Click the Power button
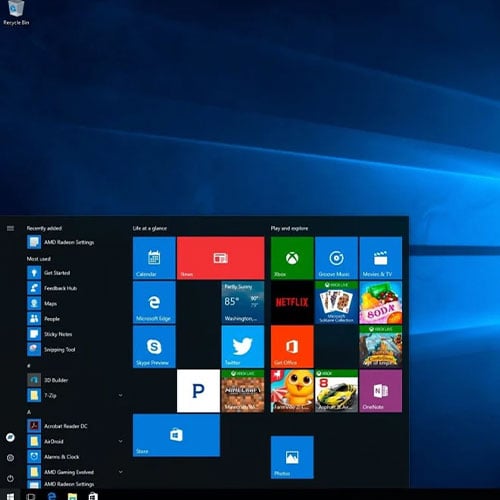 [x=10, y=479]
